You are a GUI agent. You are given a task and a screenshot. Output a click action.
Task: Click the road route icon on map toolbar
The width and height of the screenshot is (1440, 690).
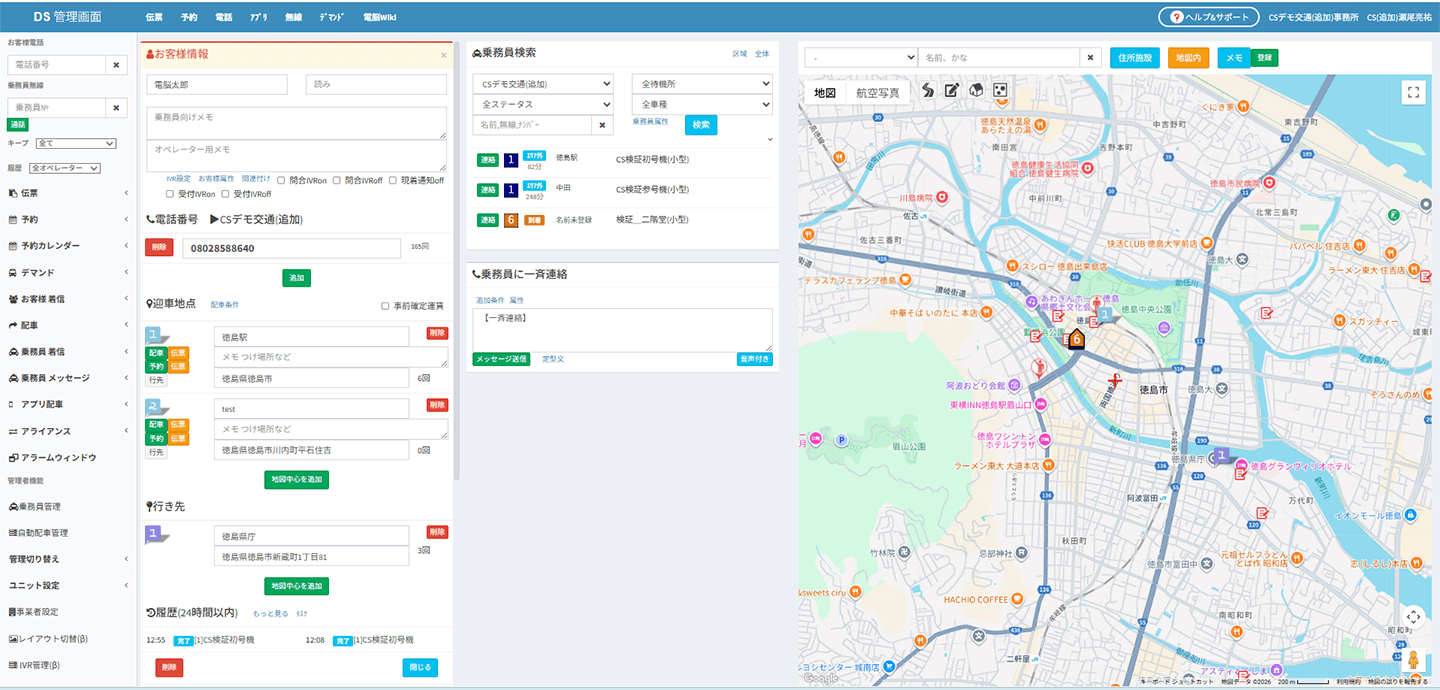coord(928,91)
